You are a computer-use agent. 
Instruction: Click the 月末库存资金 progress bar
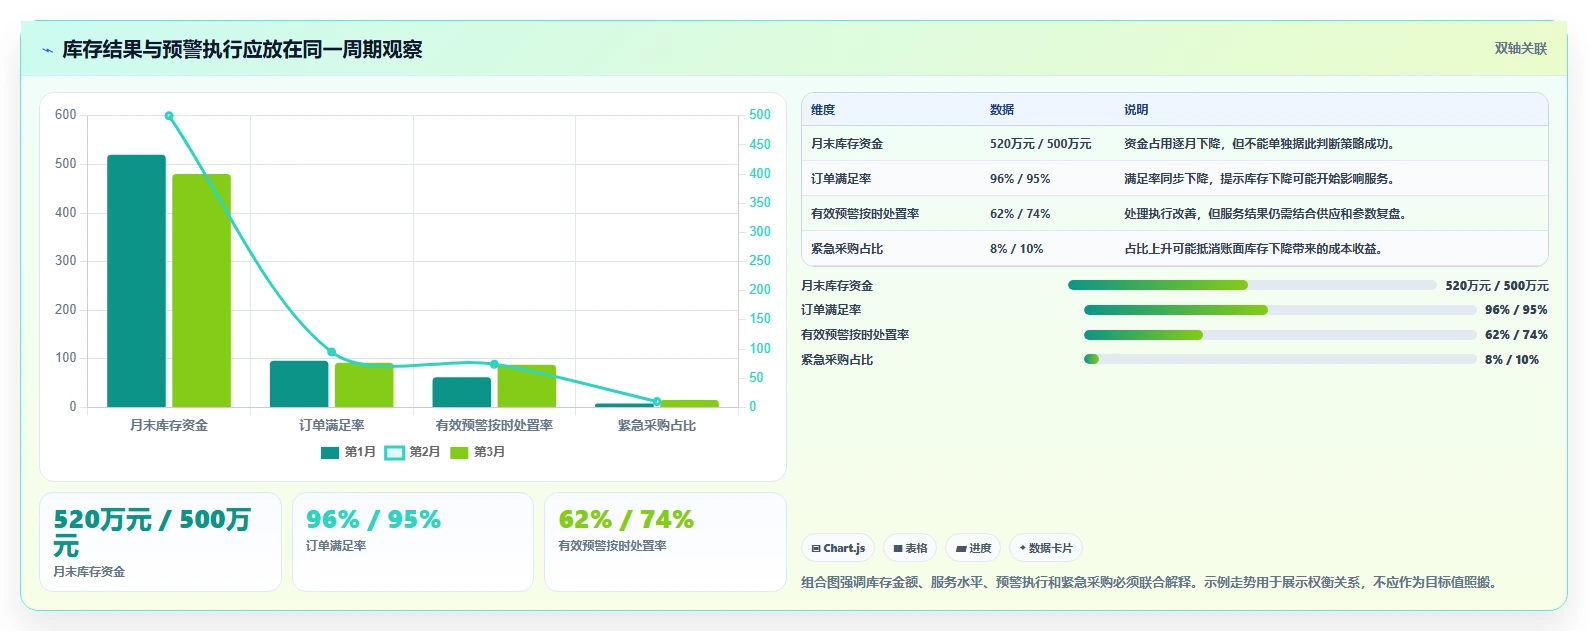pos(1252,285)
